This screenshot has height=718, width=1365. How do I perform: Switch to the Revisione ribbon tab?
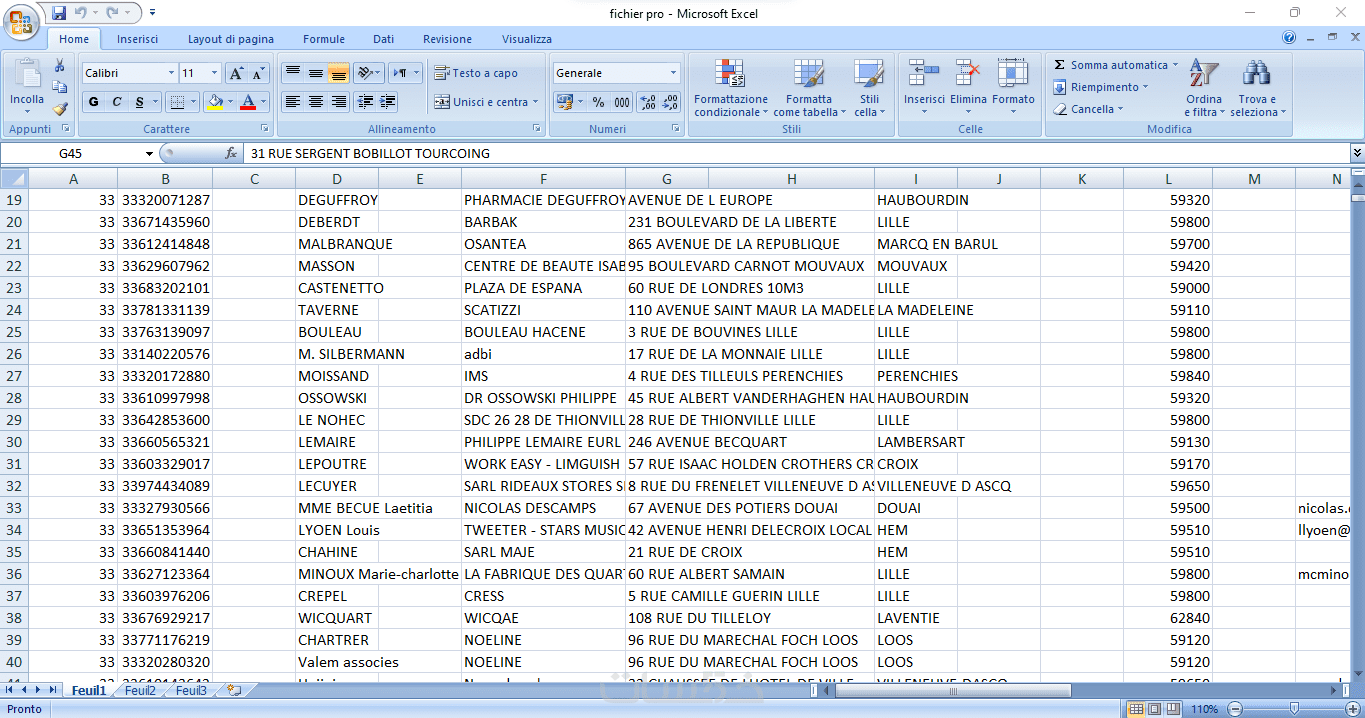point(447,39)
